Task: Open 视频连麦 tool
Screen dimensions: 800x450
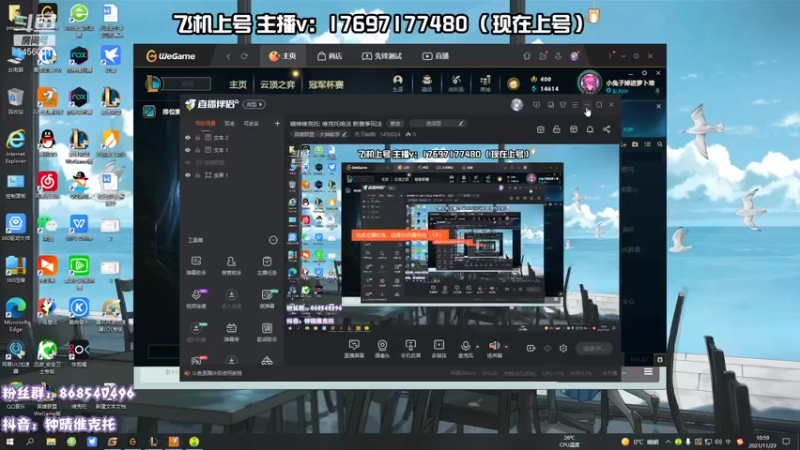Action: 196,298
